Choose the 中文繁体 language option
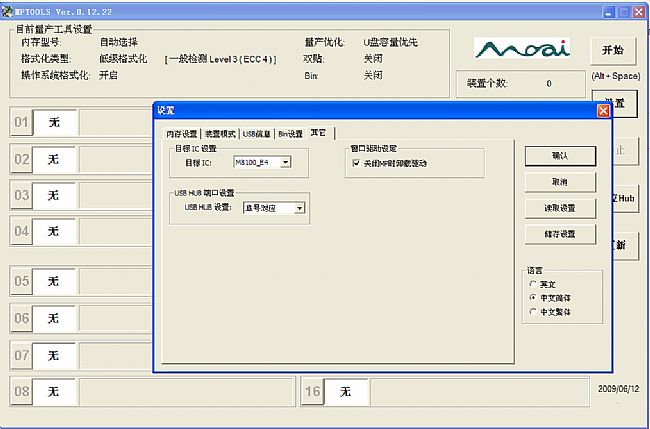 coord(533,311)
